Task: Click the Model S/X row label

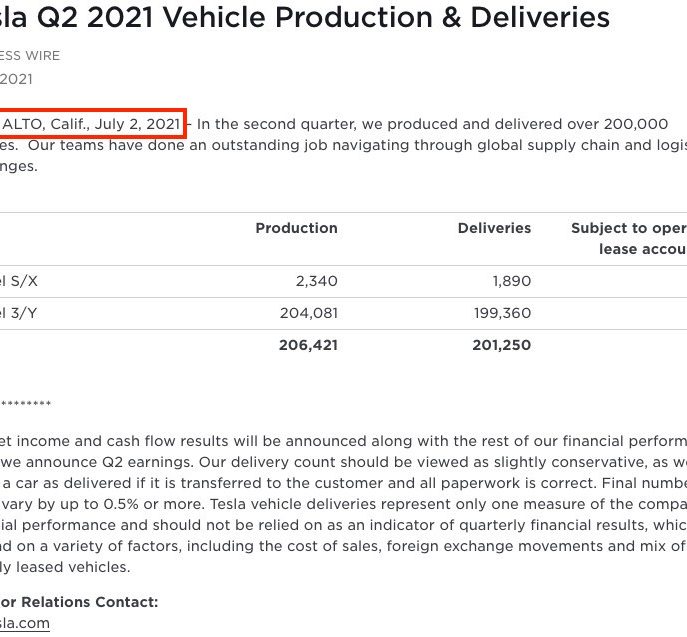Action: (x=18, y=281)
